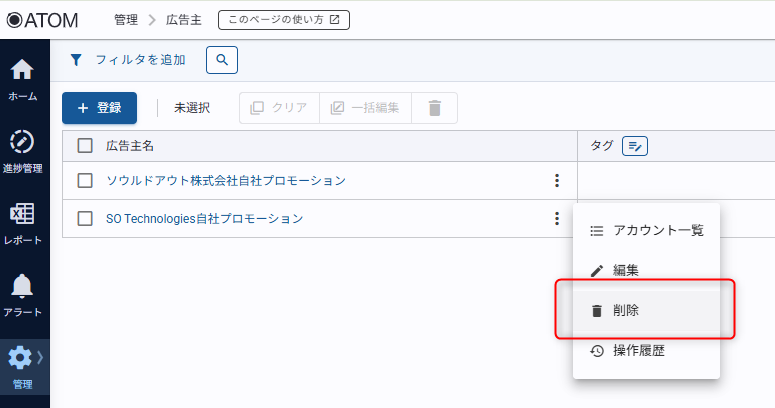
Task: Click フィルタを追加 to add filter
Action: [x=128, y=60]
